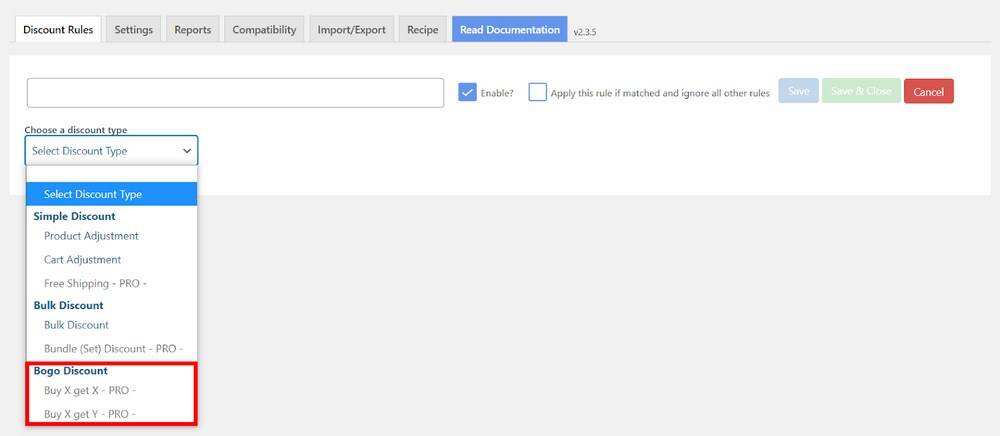The width and height of the screenshot is (1000, 436).
Task: Cancel the rule with the red button
Action: pyautogui.click(x=928, y=92)
